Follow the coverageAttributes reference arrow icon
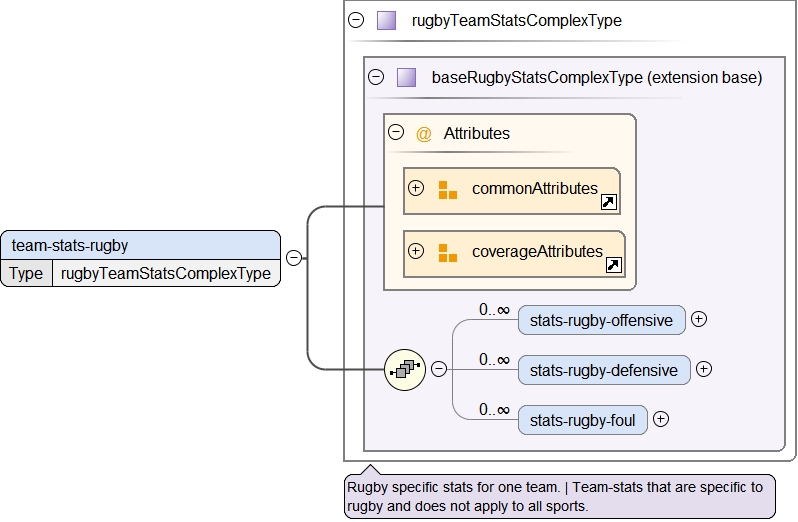 tap(615, 265)
